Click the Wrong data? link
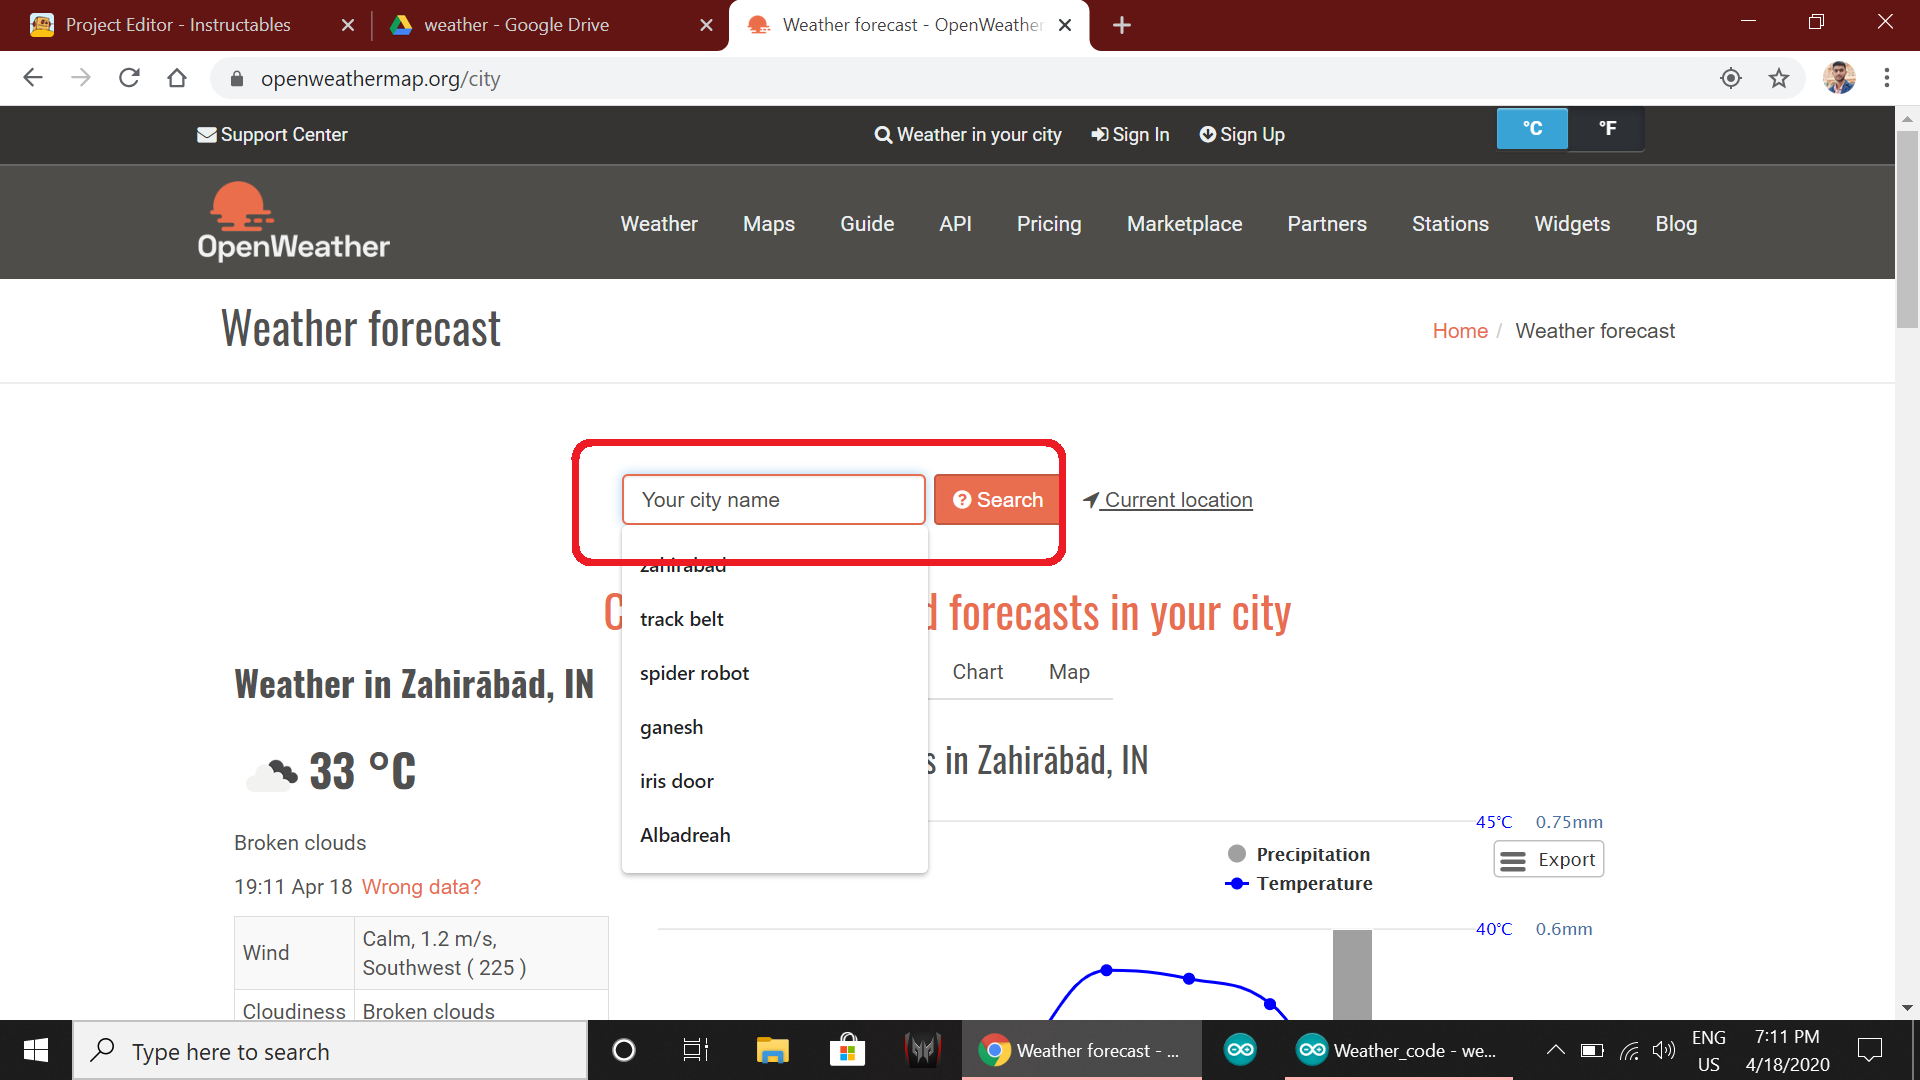The width and height of the screenshot is (1920, 1080). [421, 887]
